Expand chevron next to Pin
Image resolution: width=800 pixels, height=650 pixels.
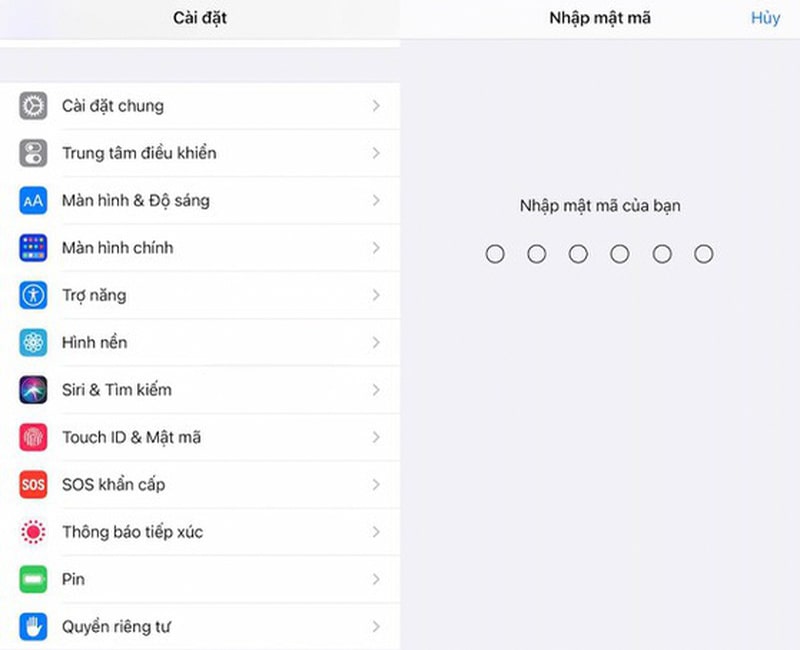[376, 580]
